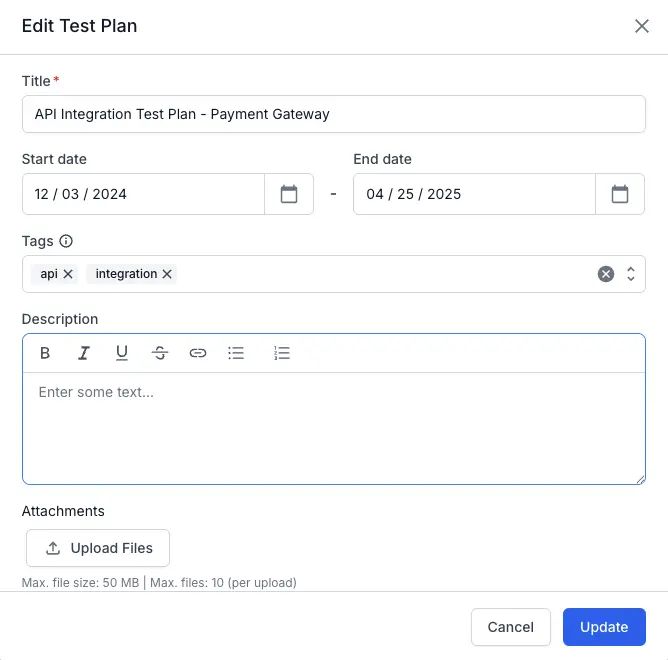Click into the Description text area

click(334, 428)
